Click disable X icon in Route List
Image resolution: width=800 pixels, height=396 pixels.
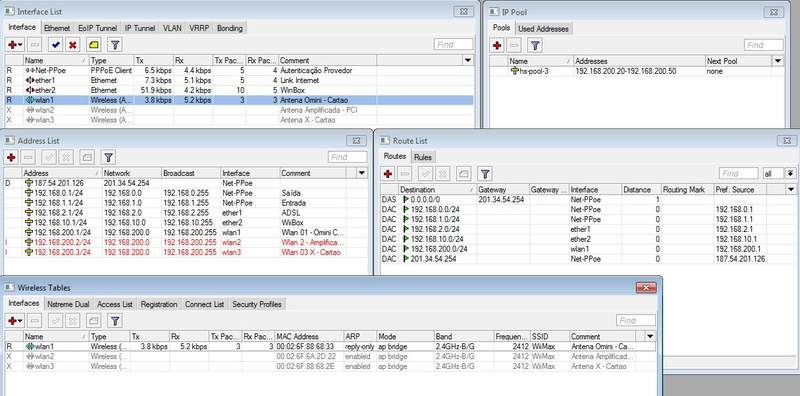443,174
